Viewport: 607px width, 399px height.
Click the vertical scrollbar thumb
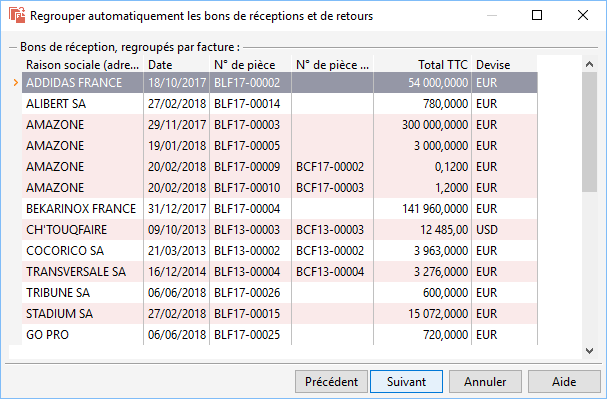tap(590, 132)
